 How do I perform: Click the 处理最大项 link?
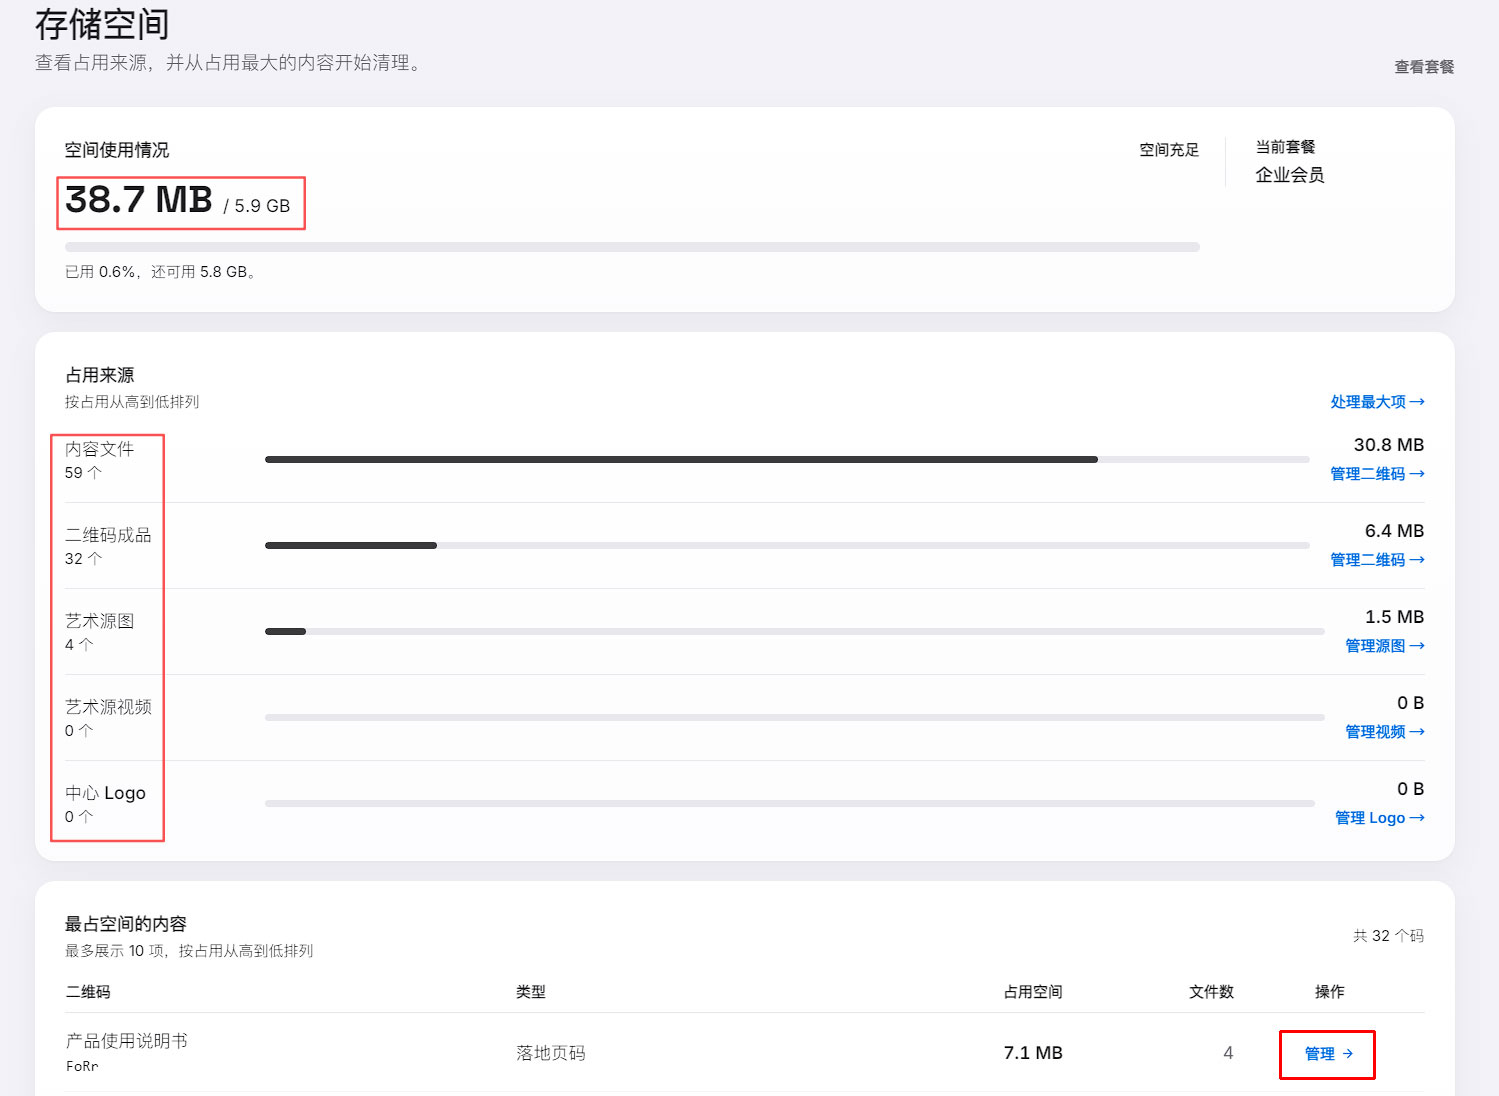pyautogui.click(x=1377, y=402)
